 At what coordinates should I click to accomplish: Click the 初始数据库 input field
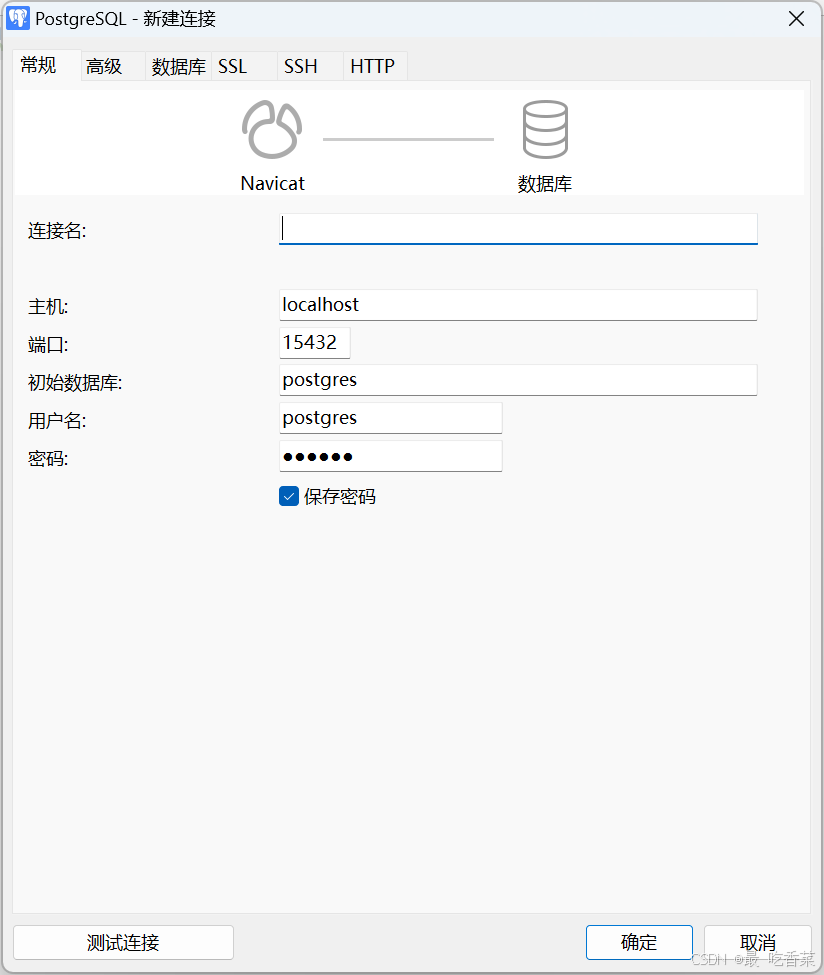518,380
